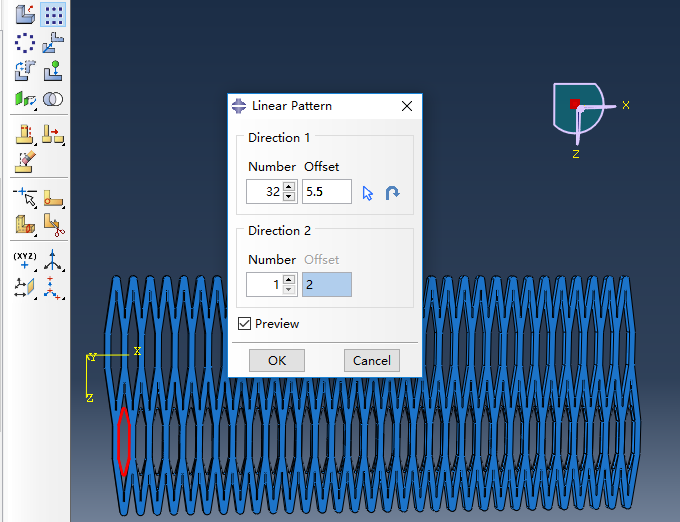Select the eraser feature tool
This screenshot has height=522, width=680.
(x=25, y=162)
